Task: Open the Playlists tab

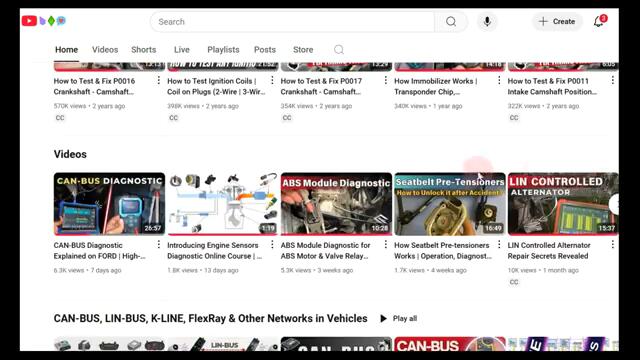Action: pyautogui.click(x=223, y=50)
